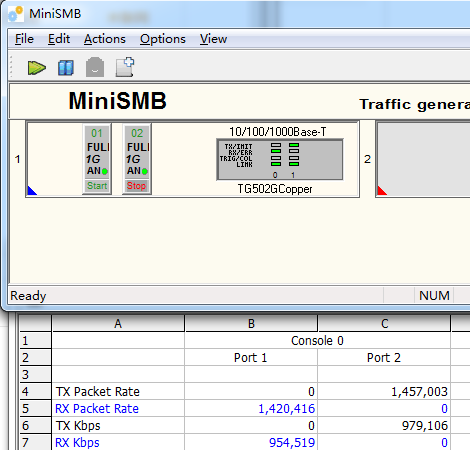Screen dimensions: 470x450
Task: Click the Ready status bar text
Action: click(x=28, y=295)
